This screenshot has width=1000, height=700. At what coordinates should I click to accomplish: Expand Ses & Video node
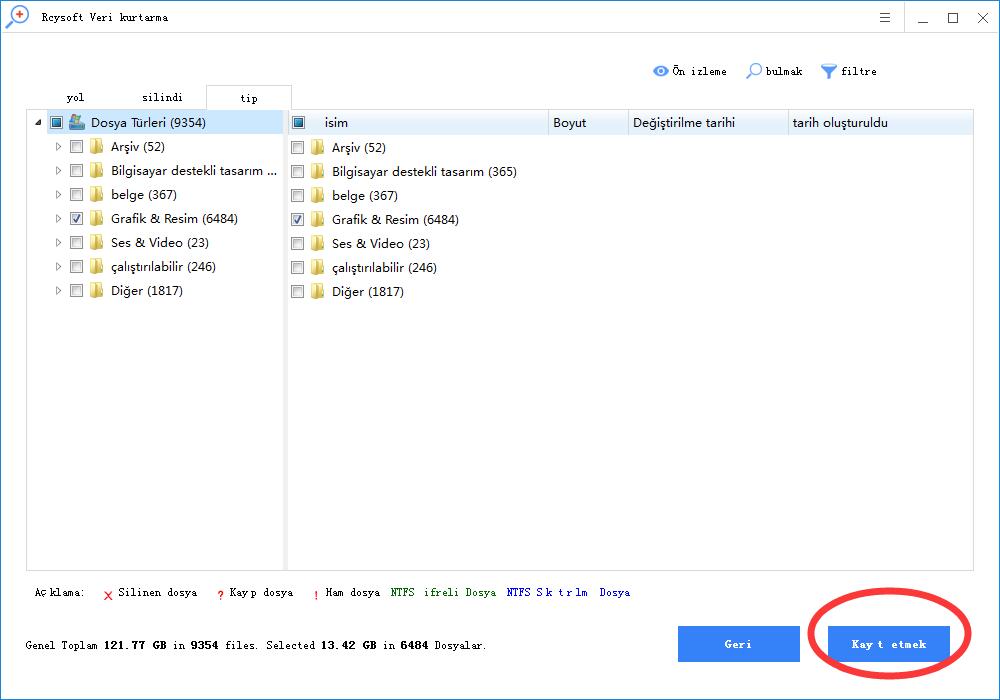[x=58, y=242]
